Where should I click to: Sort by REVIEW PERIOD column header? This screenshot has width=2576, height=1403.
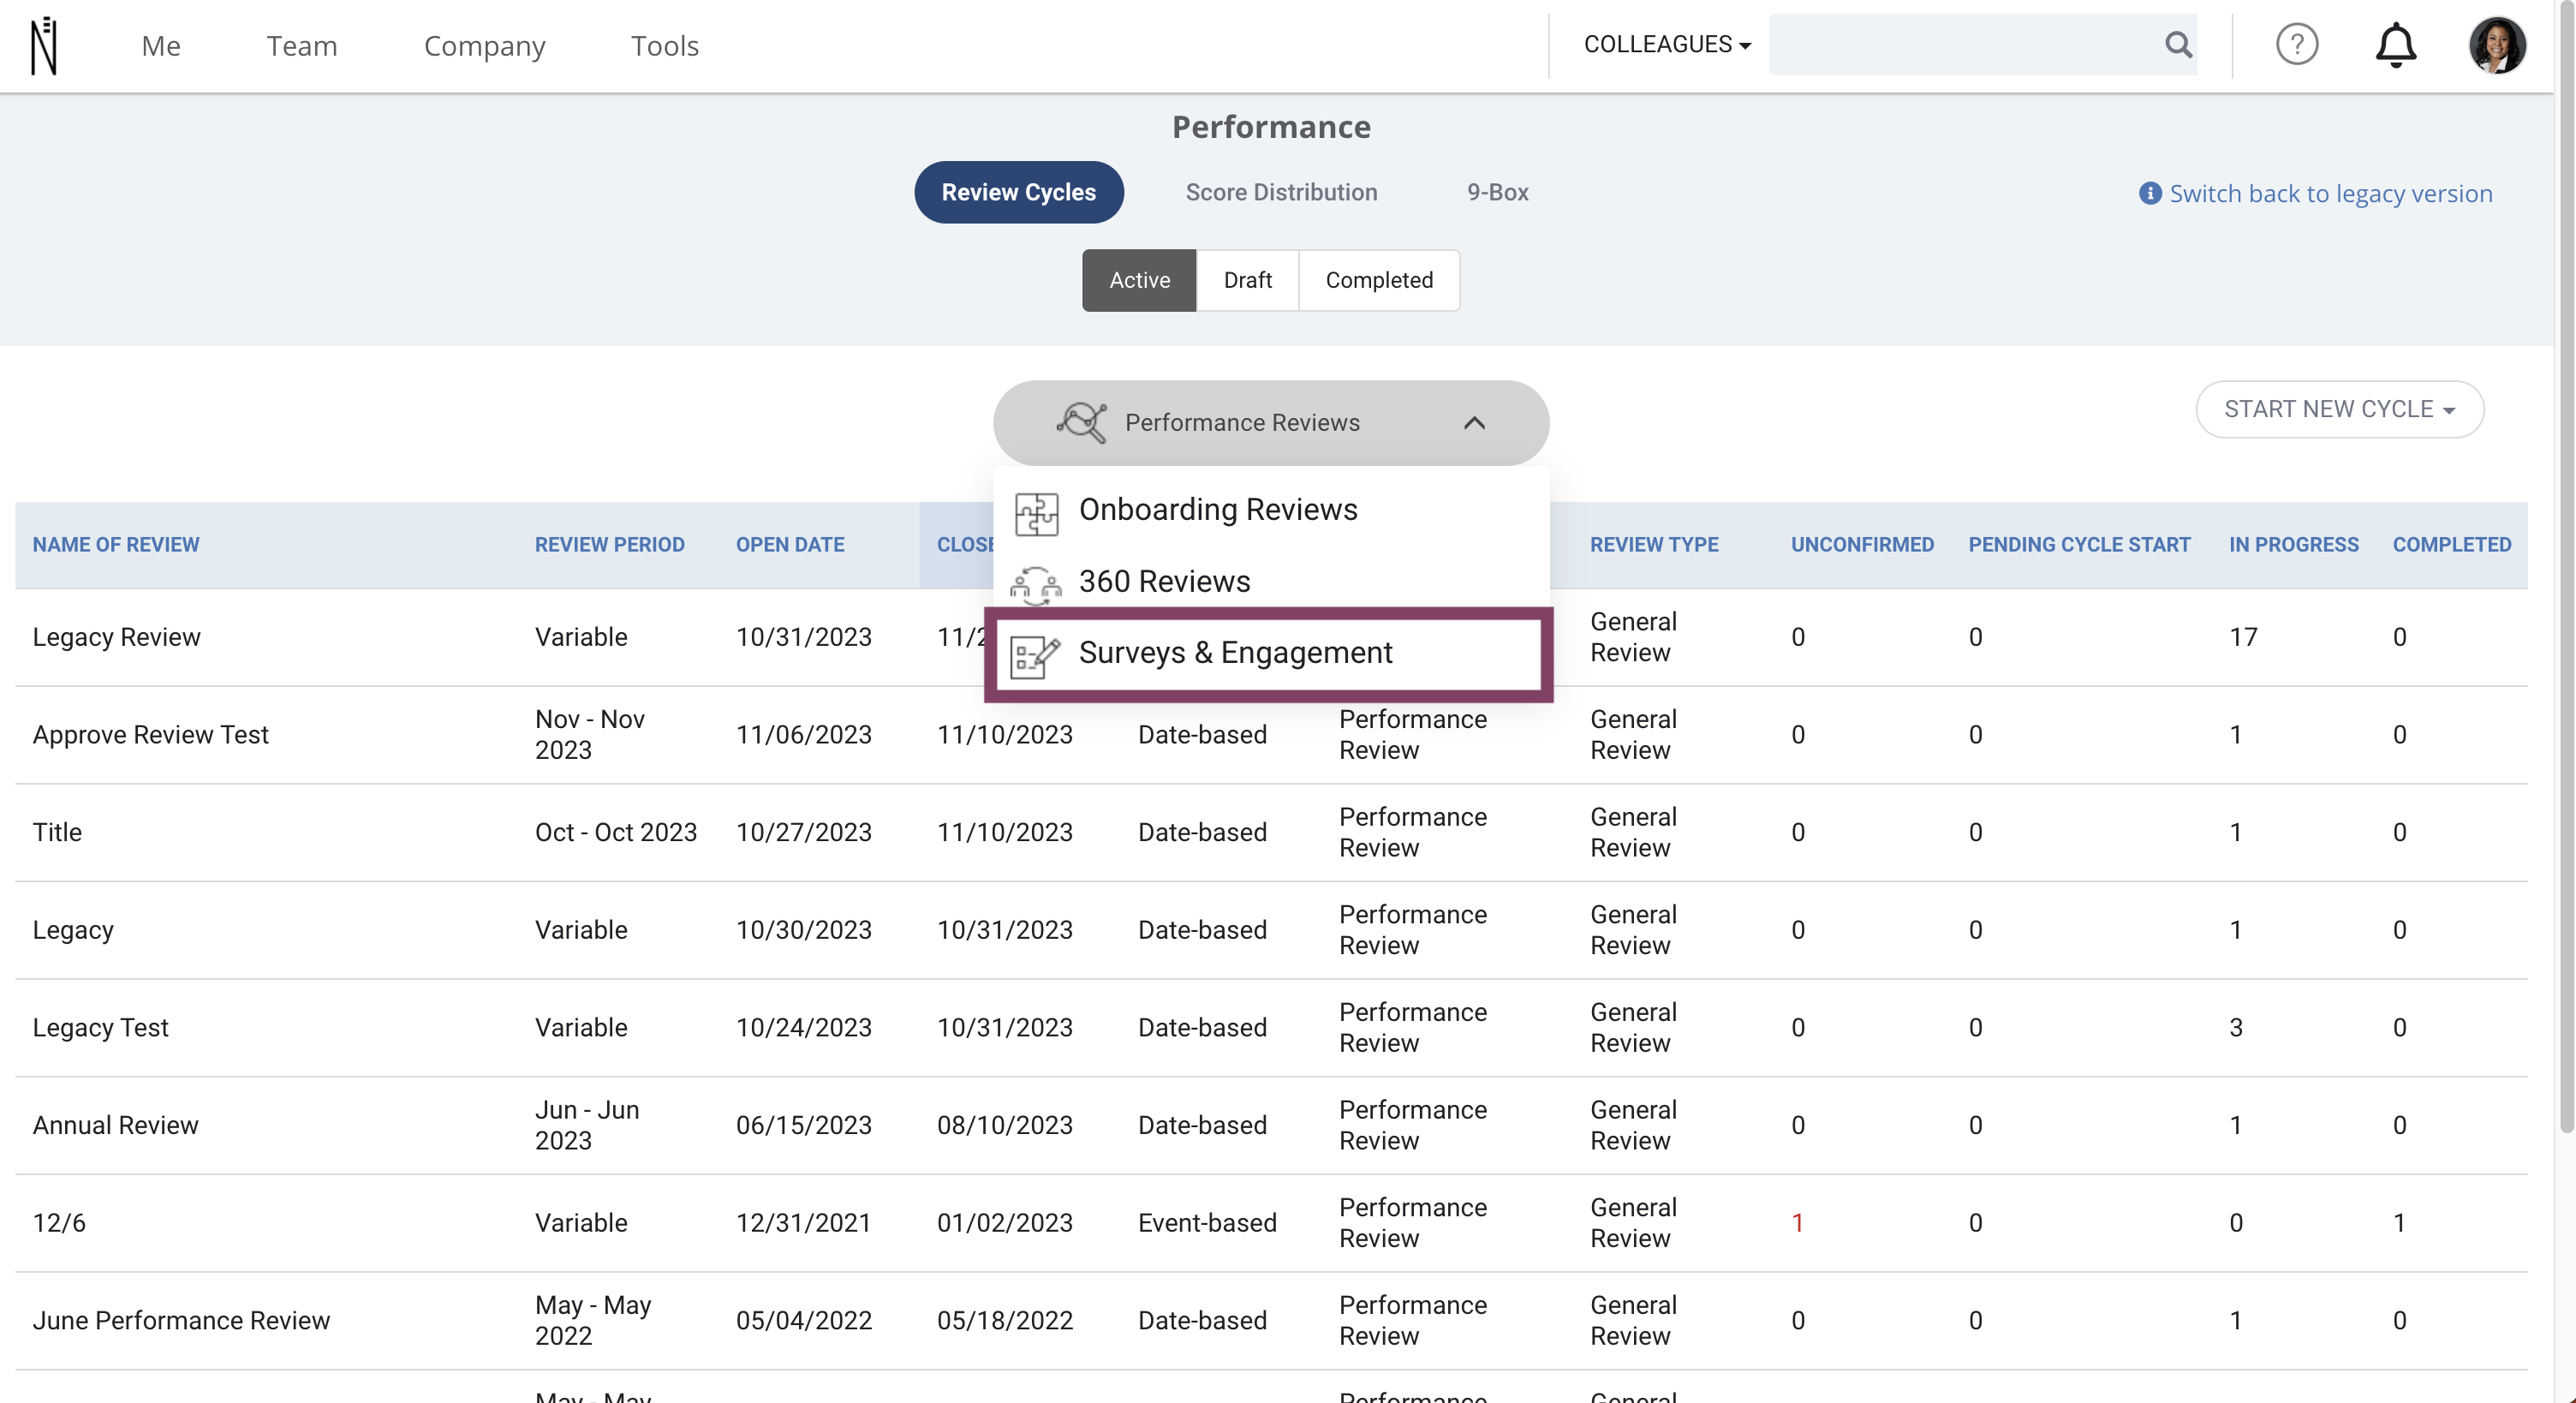(610, 545)
